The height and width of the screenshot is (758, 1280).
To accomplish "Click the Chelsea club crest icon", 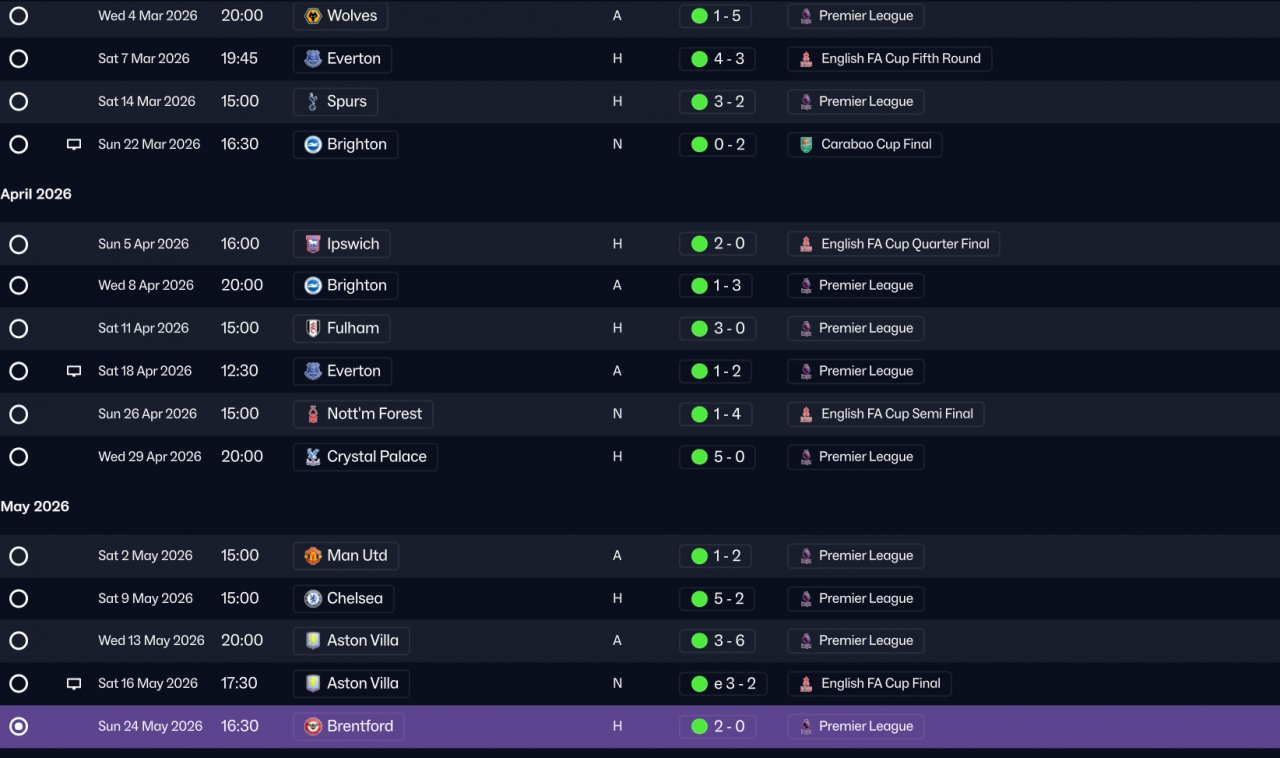I will (313, 599).
